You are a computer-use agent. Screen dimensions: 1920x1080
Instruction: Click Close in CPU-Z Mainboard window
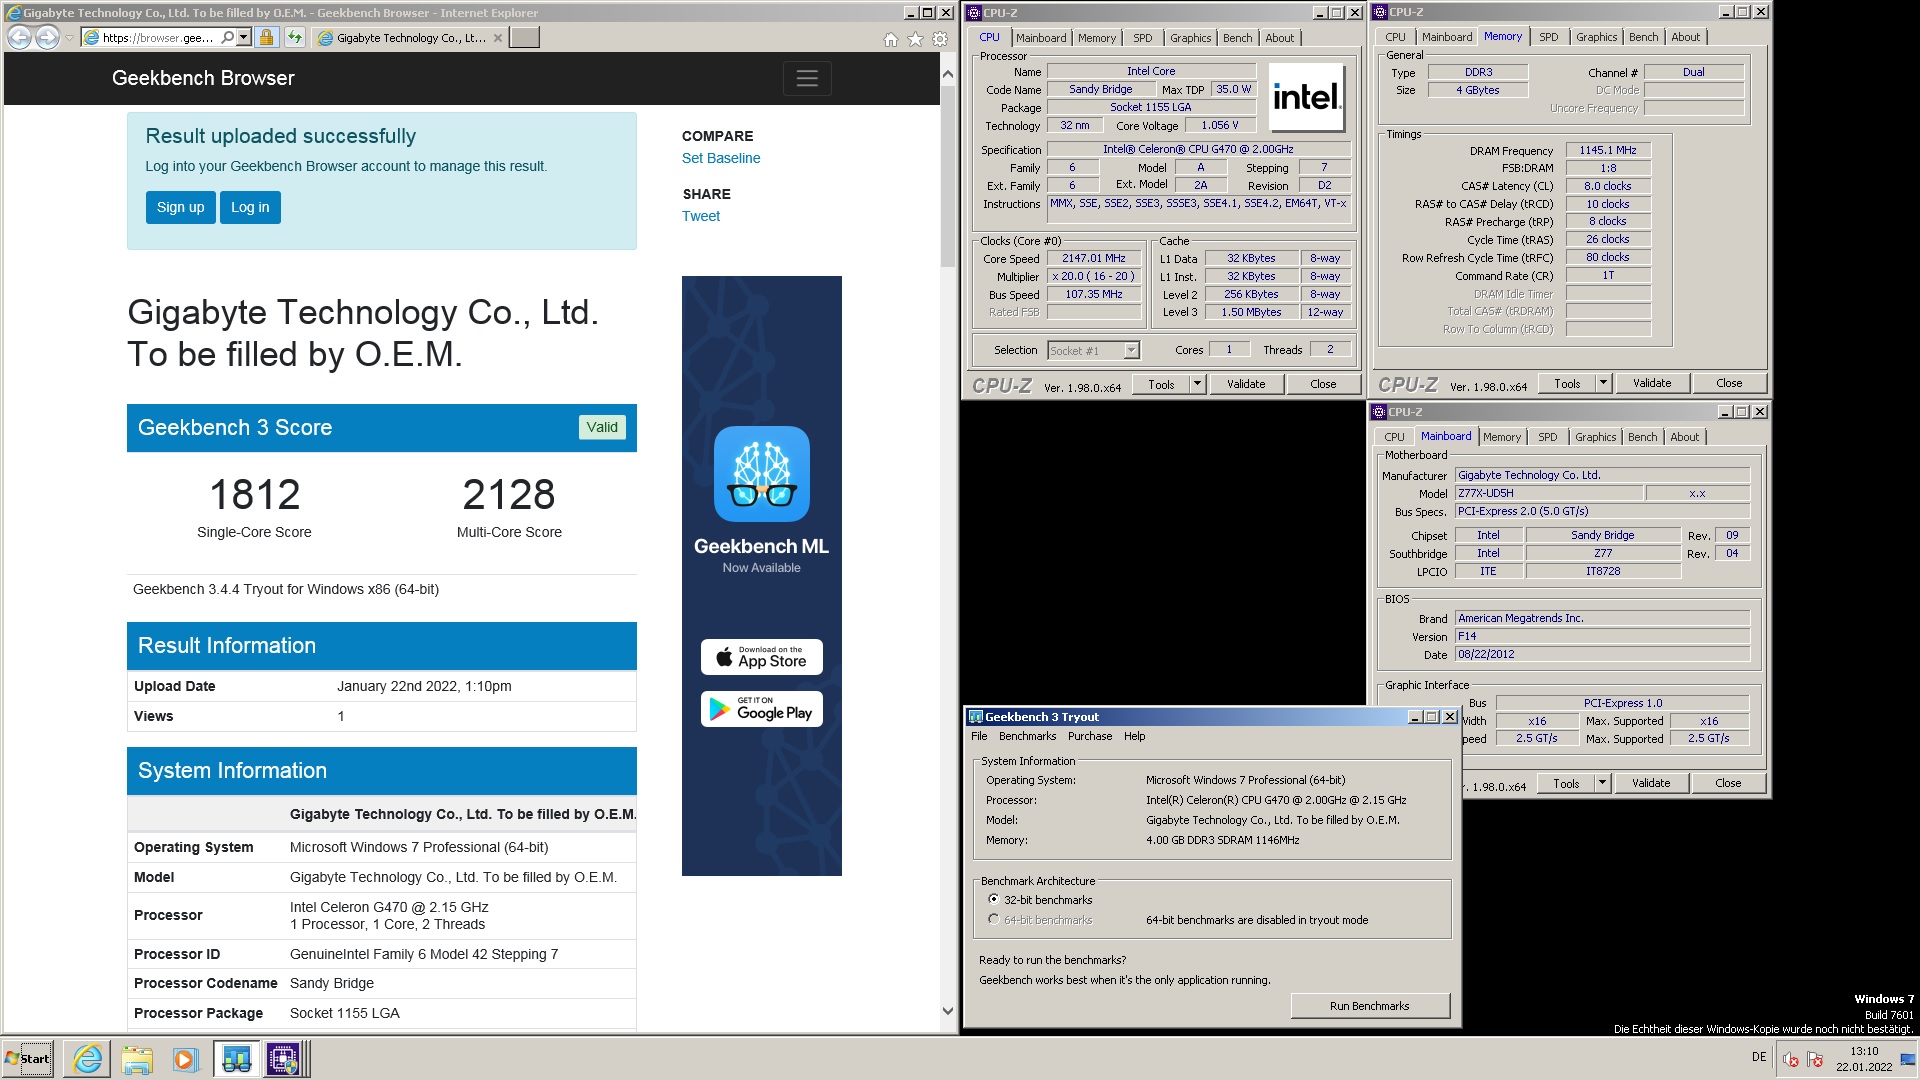pyautogui.click(x=1728, y=783)
